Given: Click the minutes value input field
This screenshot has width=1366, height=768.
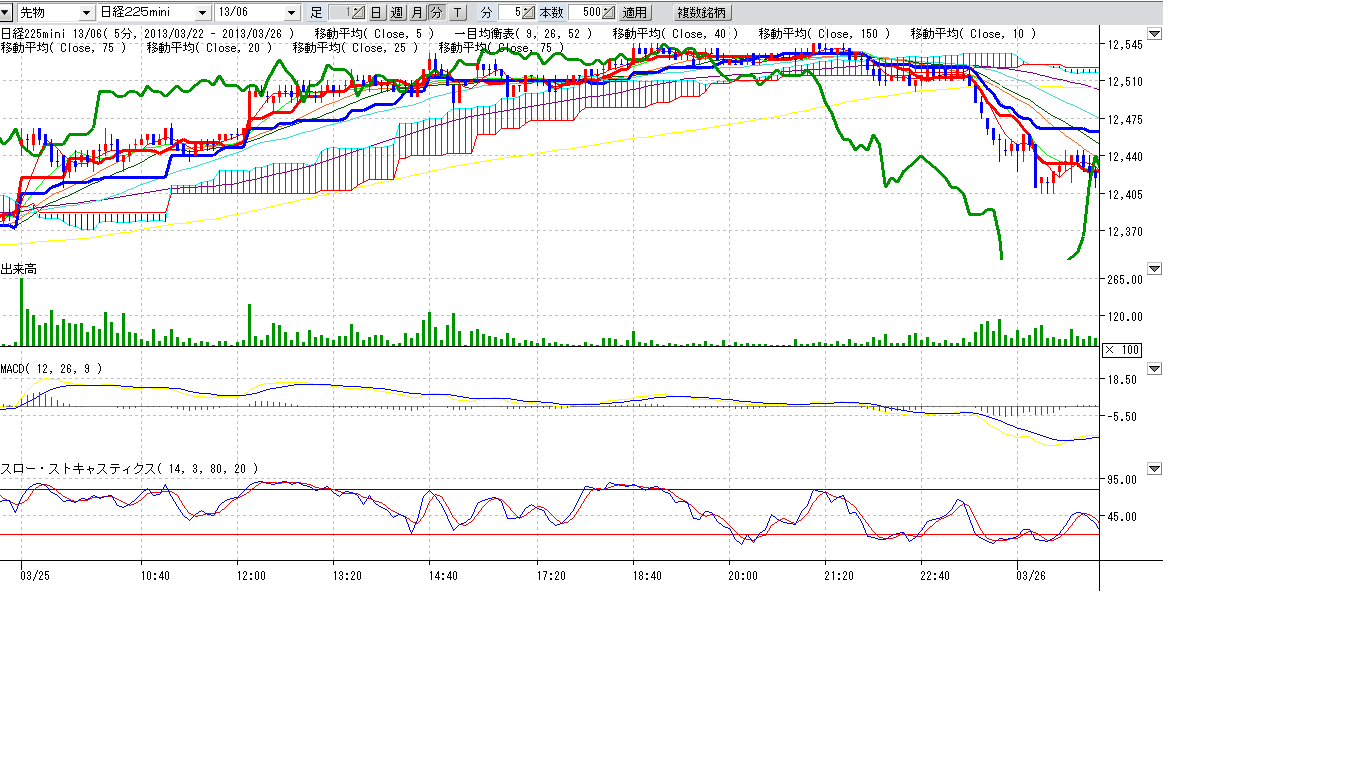Looking at the screenshot, I should (x=510, y=13).
